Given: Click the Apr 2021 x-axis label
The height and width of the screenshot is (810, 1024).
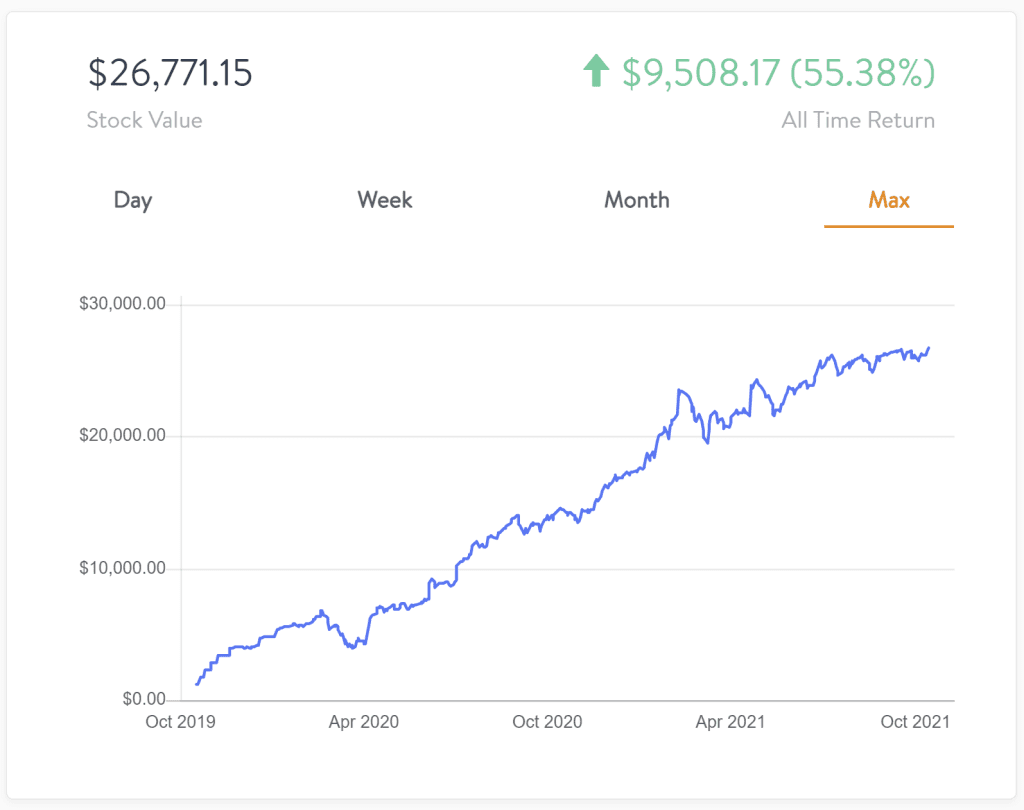Looking at the screenshot, I should [730, 722].
